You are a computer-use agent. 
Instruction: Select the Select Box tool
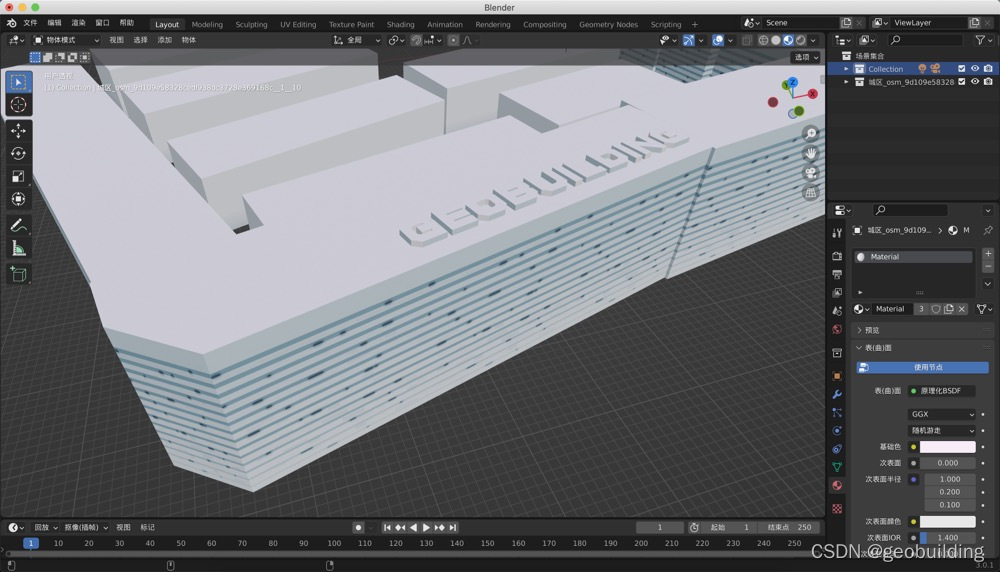pyautogui.click(x=18, y=82)
